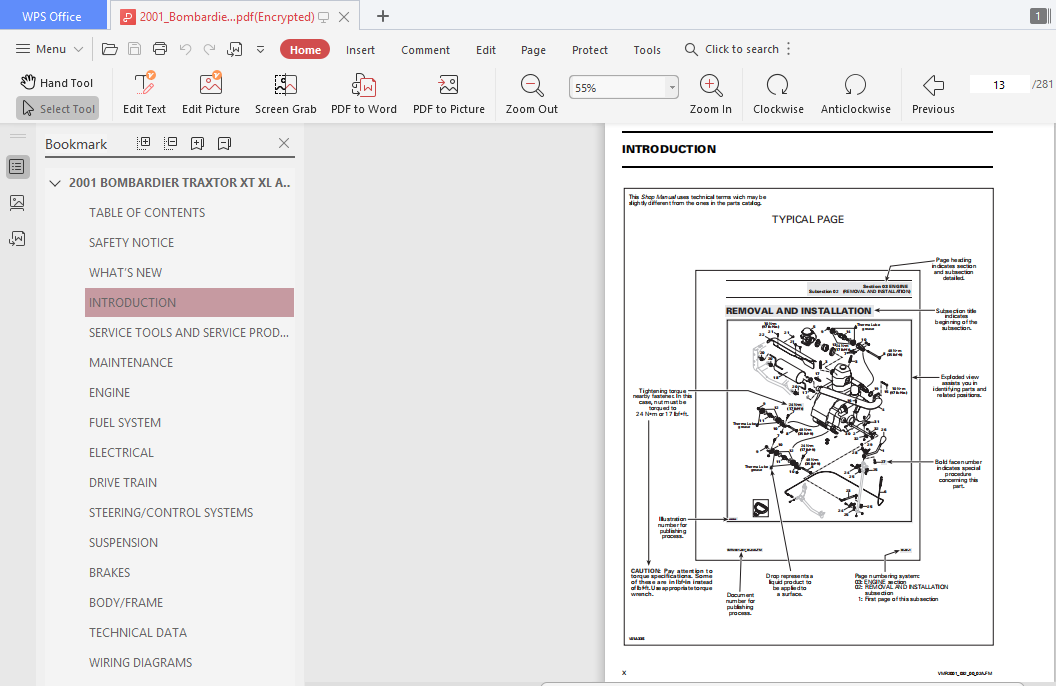Open ELECTRICAL bookmark

(121, 452)
